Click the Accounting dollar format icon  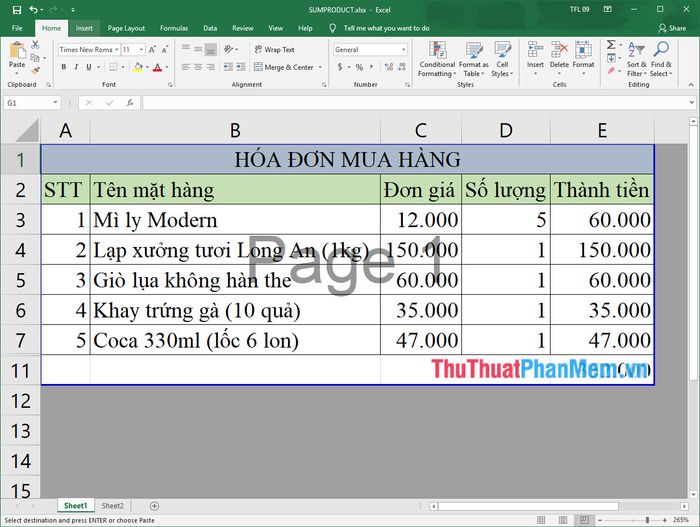pos(340,67)
